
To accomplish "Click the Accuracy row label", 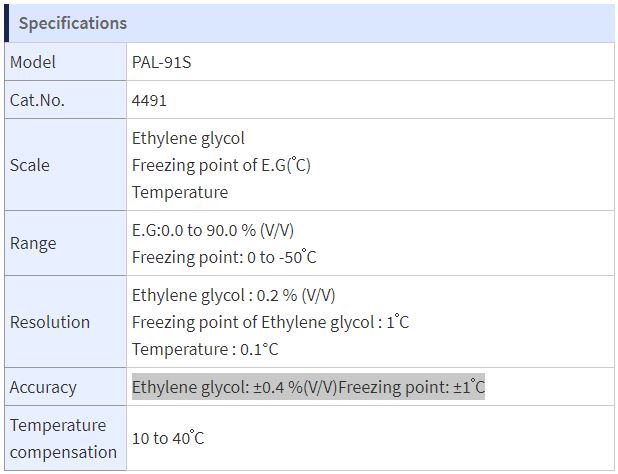I will coord(65,387).
